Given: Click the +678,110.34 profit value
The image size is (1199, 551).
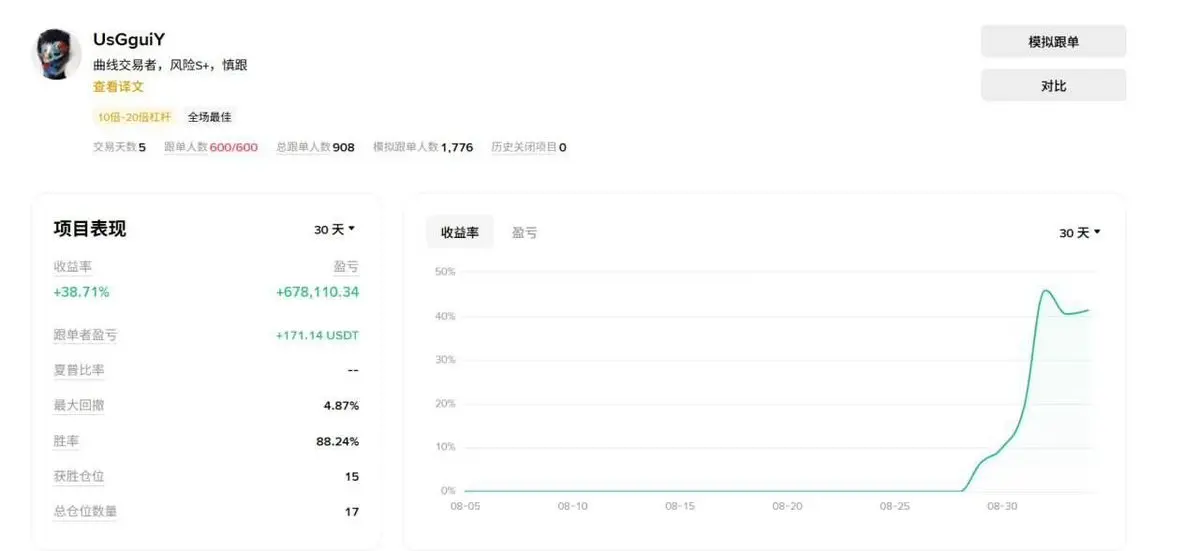Looking at the screenshot, I should (x=317, y=292).
